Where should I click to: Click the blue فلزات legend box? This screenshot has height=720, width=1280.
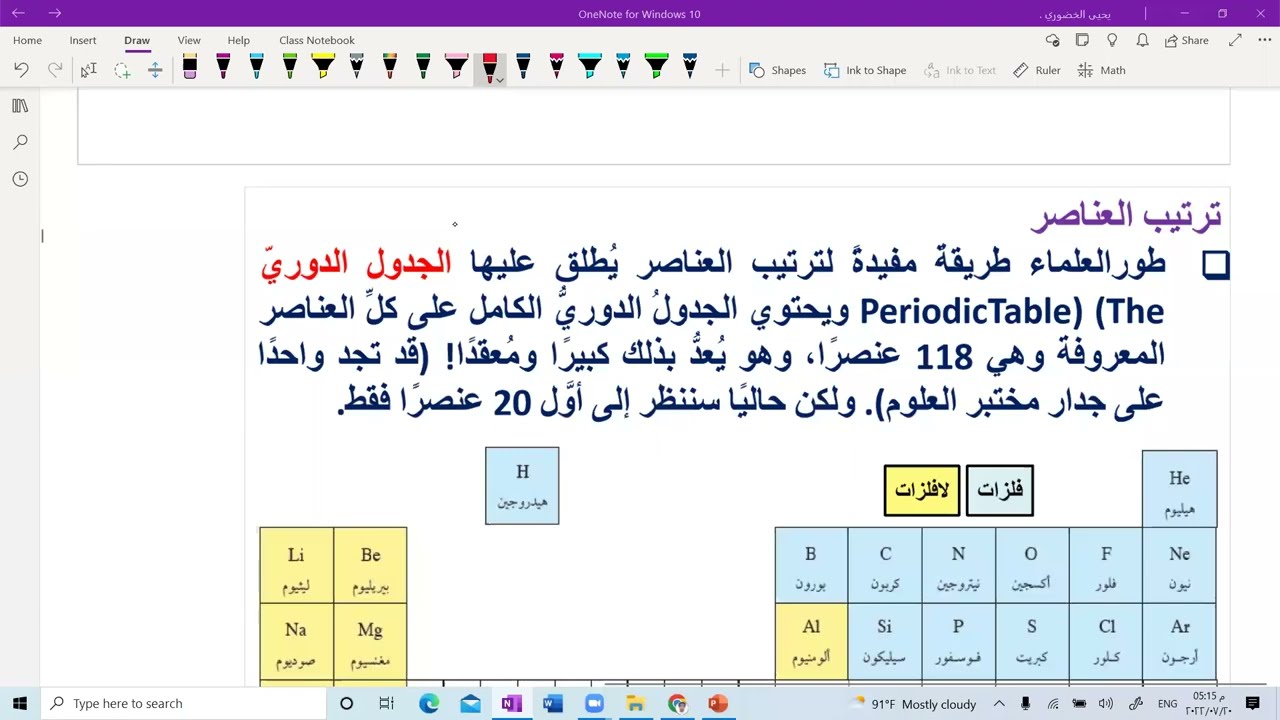click(x=1000, y=490)
